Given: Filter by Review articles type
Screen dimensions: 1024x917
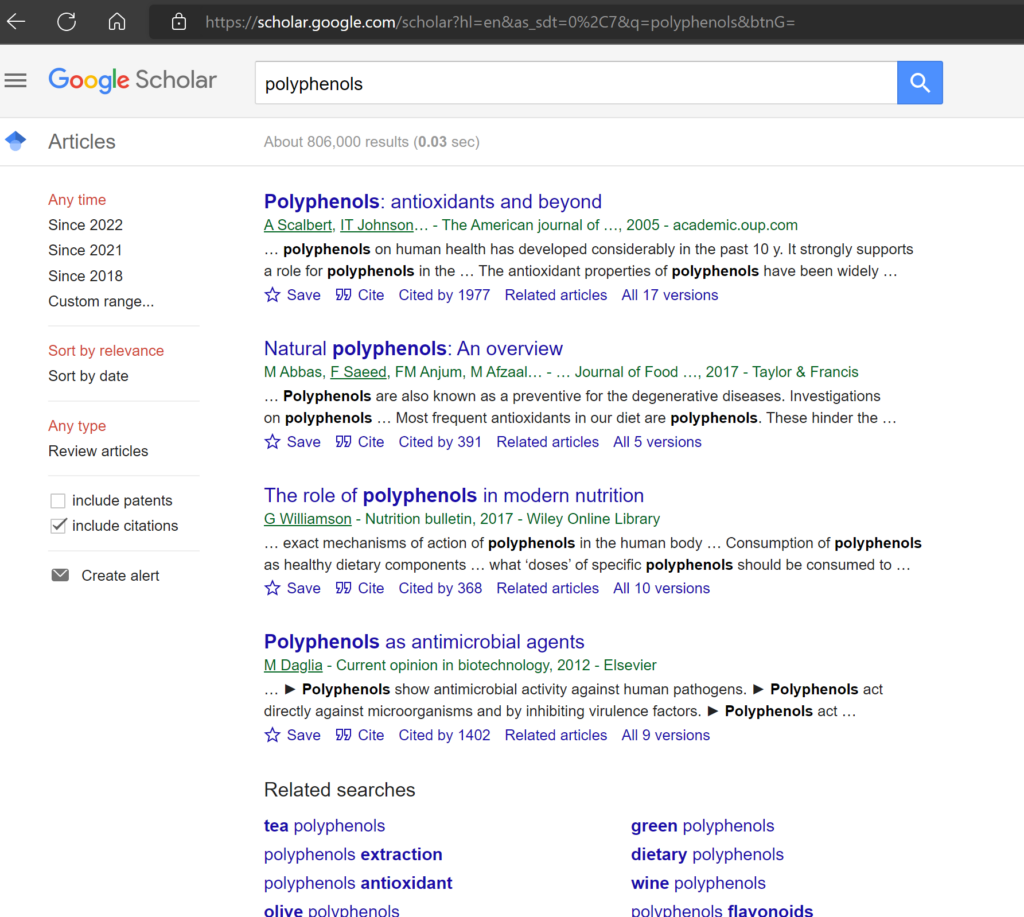Looking at the screenshot, I should (98, 451).
